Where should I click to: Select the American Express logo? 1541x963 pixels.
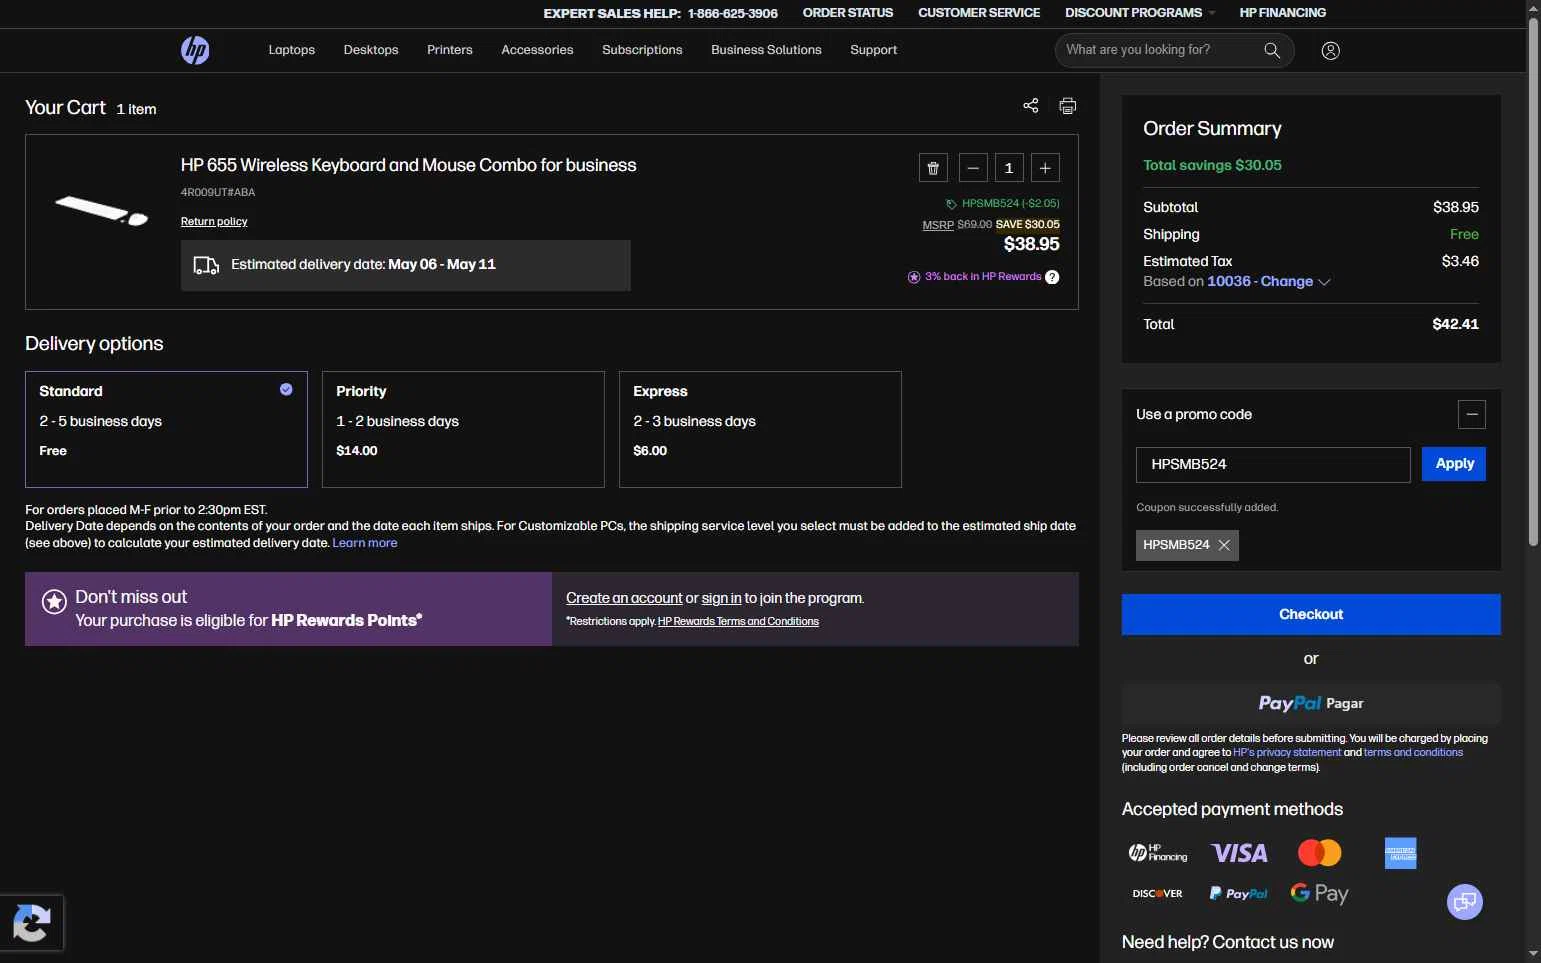click(1400, 853)
